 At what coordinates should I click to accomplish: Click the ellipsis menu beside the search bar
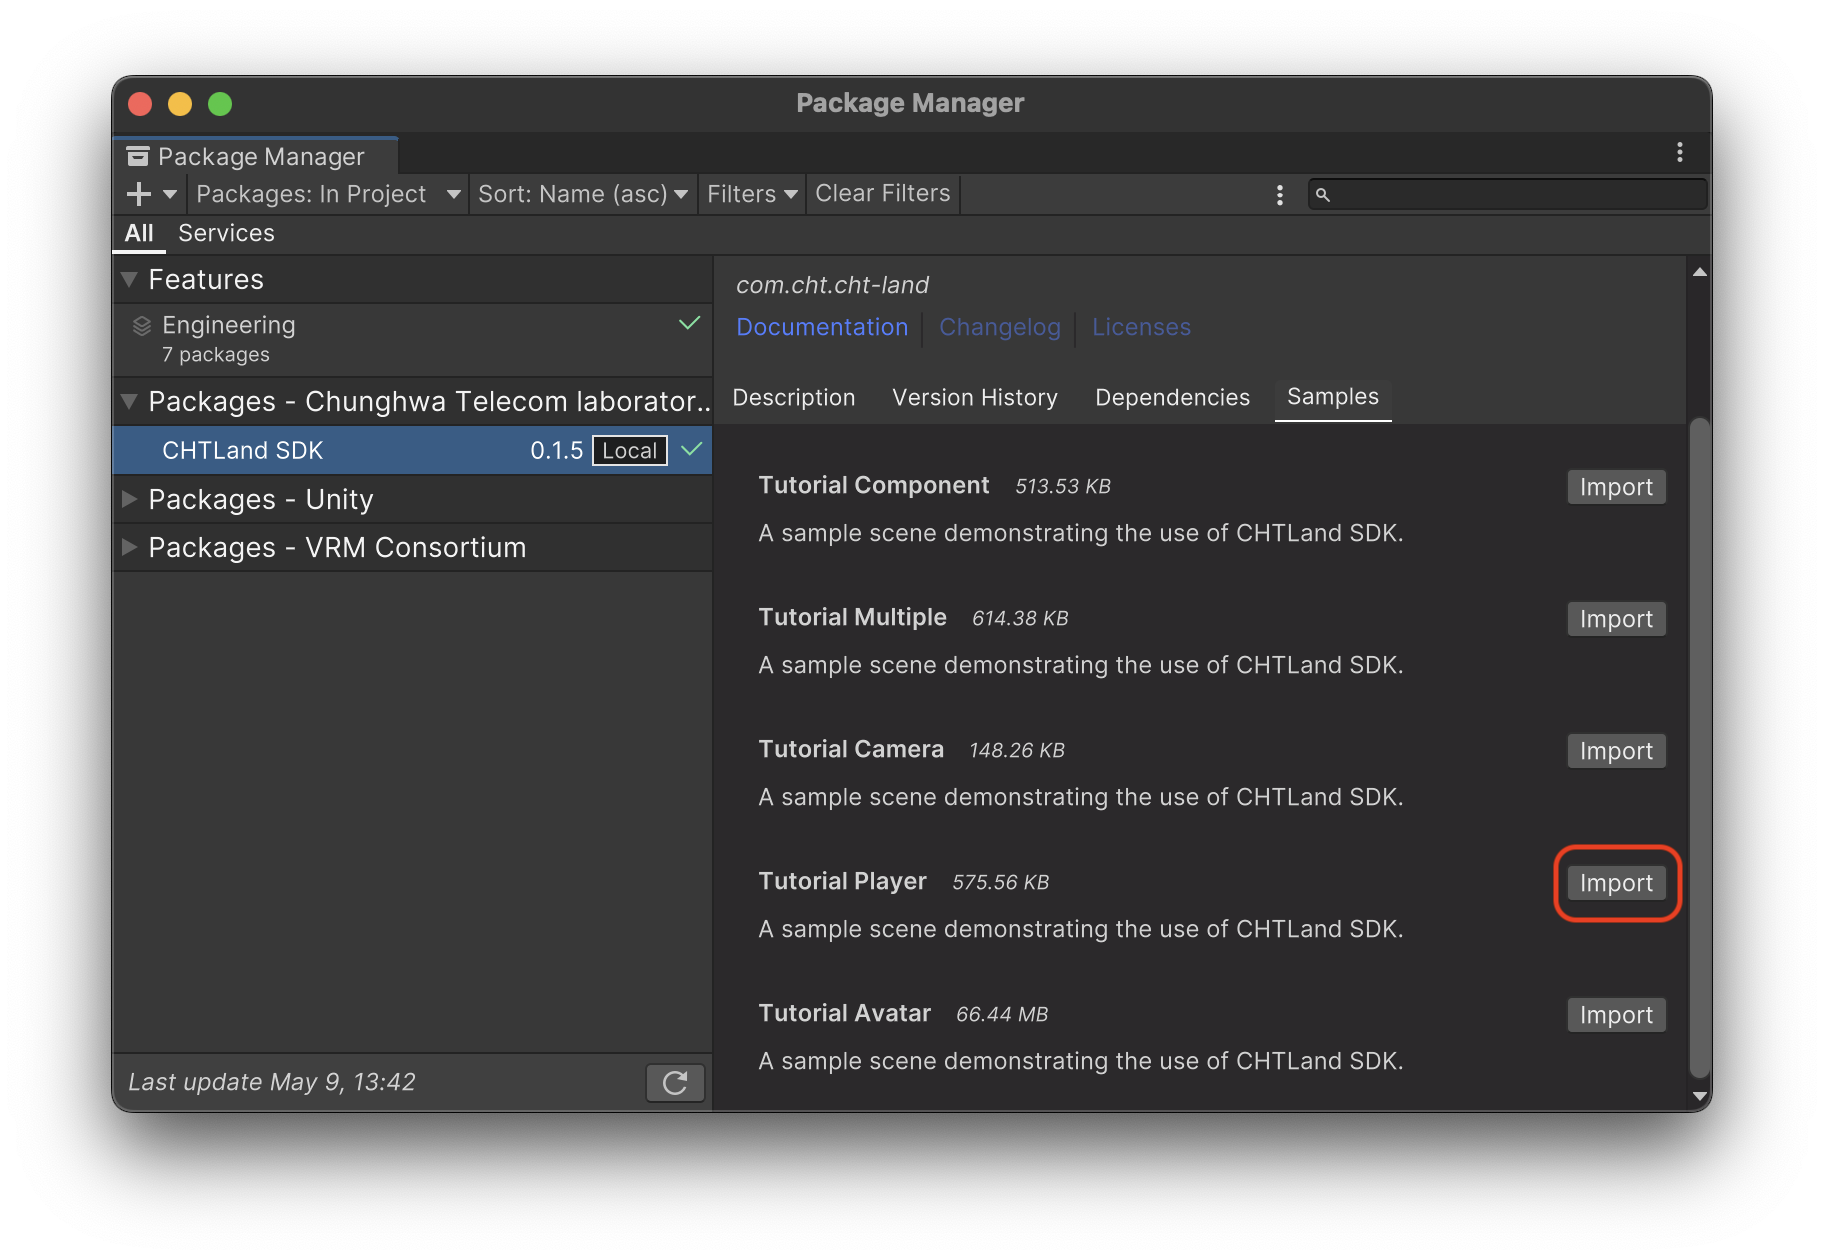point(1280,195)
